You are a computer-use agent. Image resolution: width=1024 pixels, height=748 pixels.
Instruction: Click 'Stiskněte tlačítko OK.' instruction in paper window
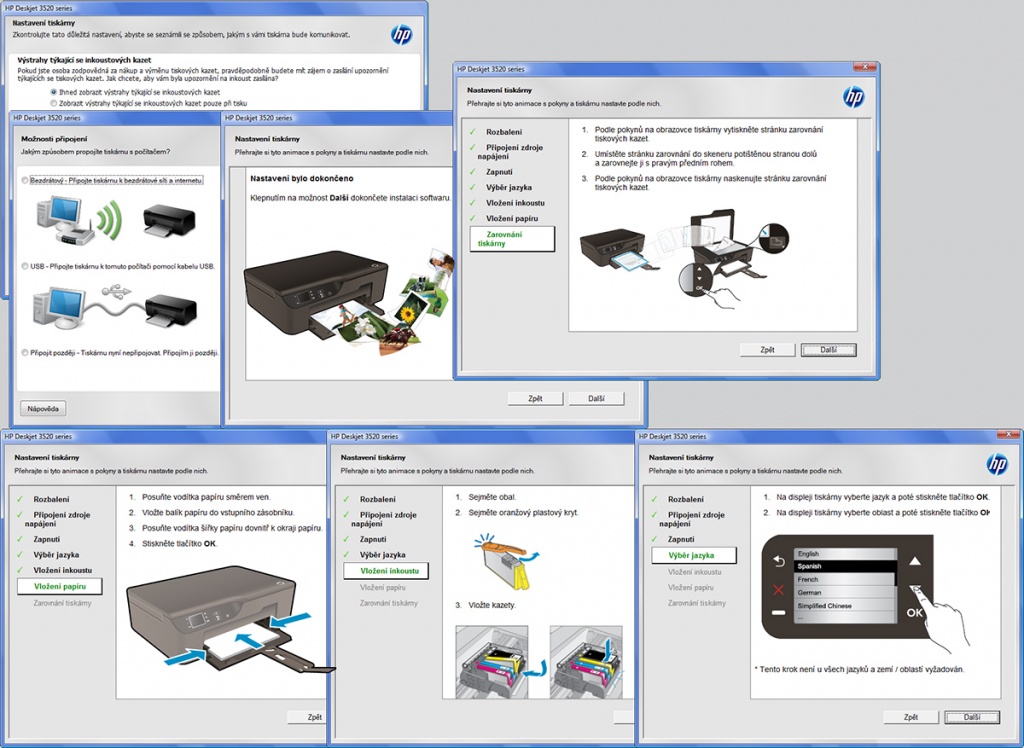tap(179, 544)
